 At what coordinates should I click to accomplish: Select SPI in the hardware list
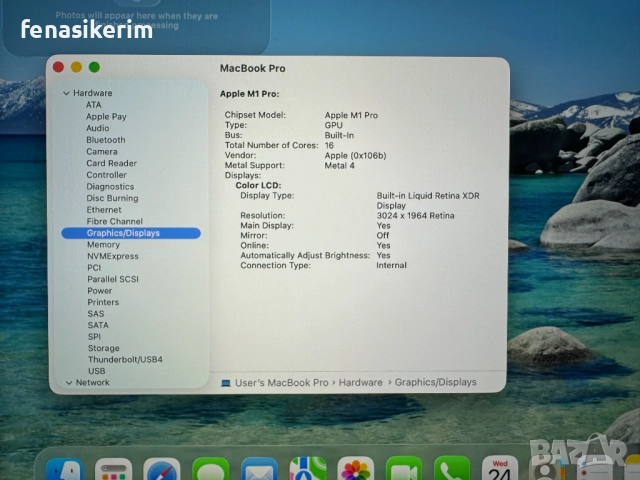[x=94, y=337]
